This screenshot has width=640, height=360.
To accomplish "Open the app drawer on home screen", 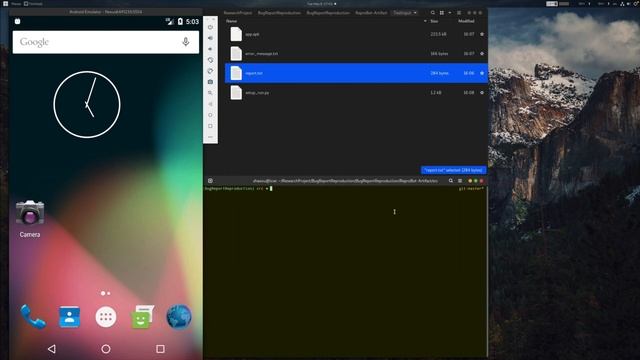I will pos(106,317).
